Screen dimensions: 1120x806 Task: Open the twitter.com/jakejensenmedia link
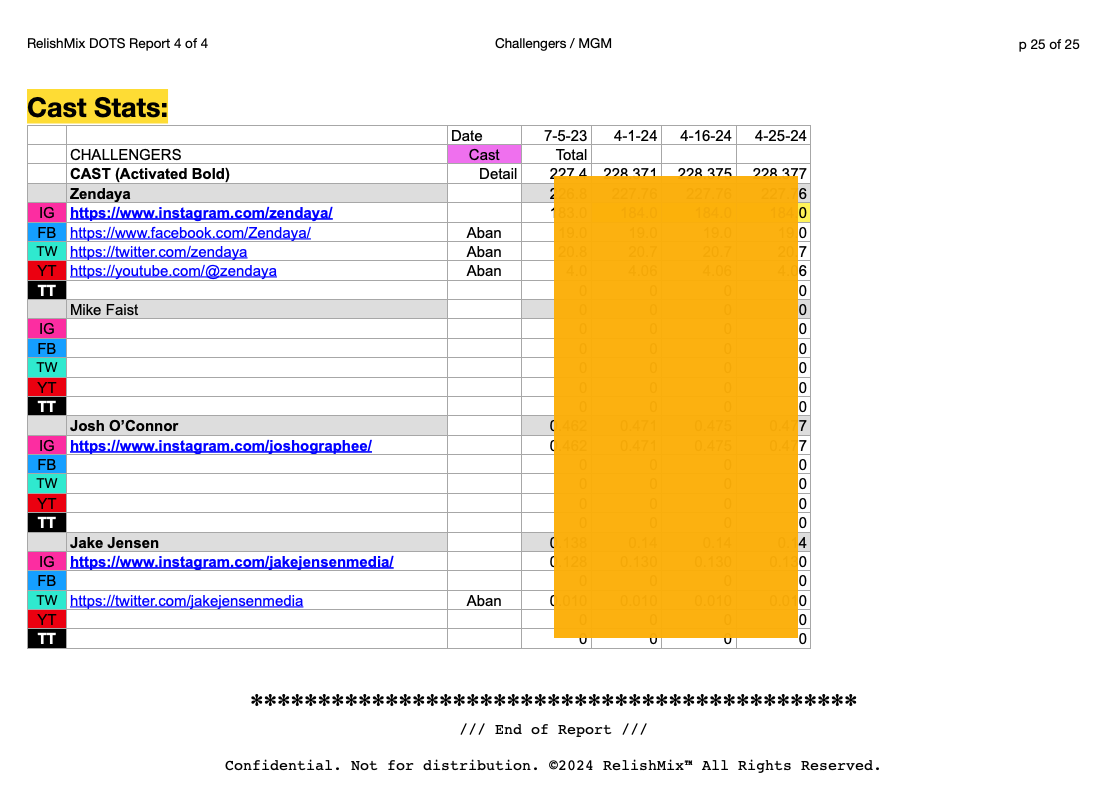186,601
